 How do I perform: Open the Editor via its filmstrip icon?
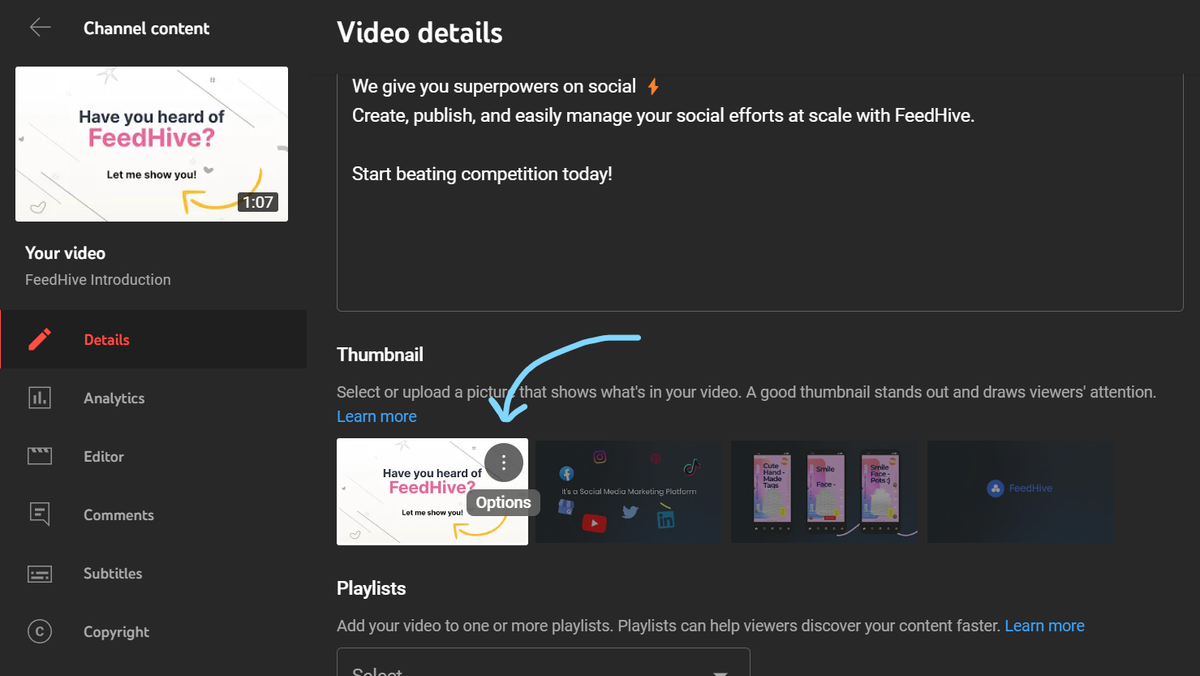pyautogui.click(x=40, y=456)
